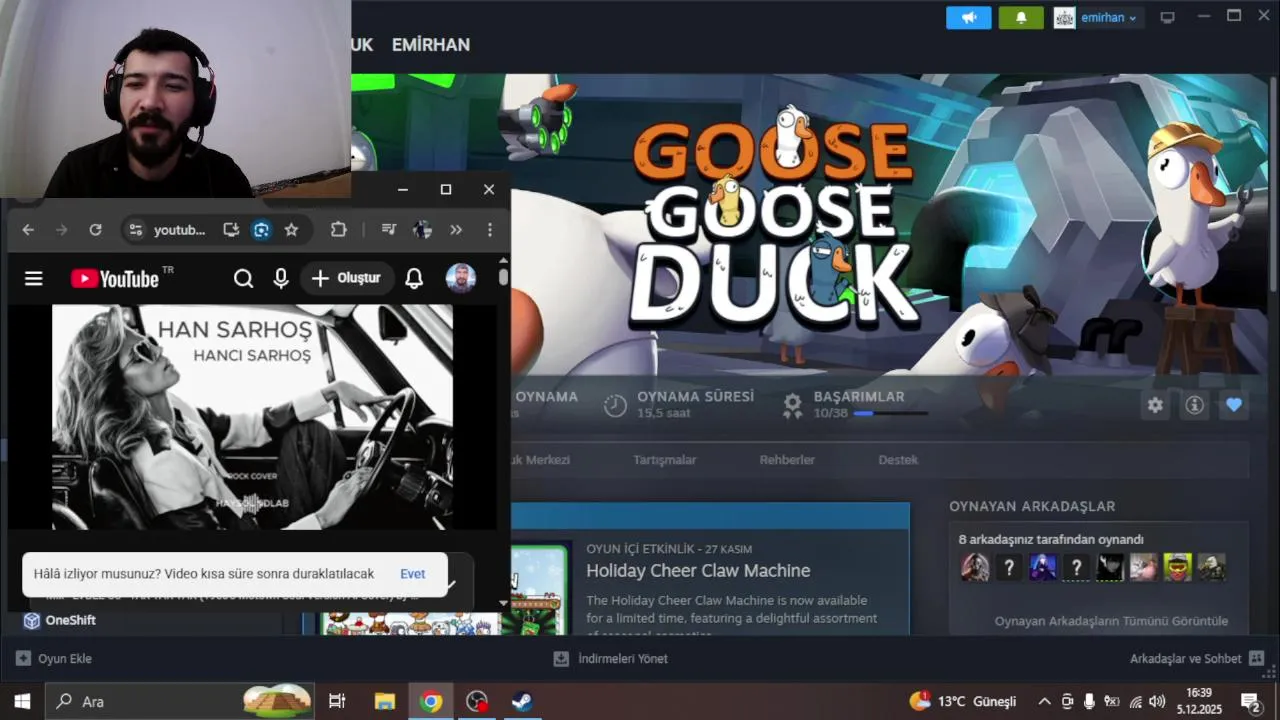Click the OYNAMA SÜRESİ 15.5 saat text
This screenshot has height=720, width=1280.
coord(695,404)
